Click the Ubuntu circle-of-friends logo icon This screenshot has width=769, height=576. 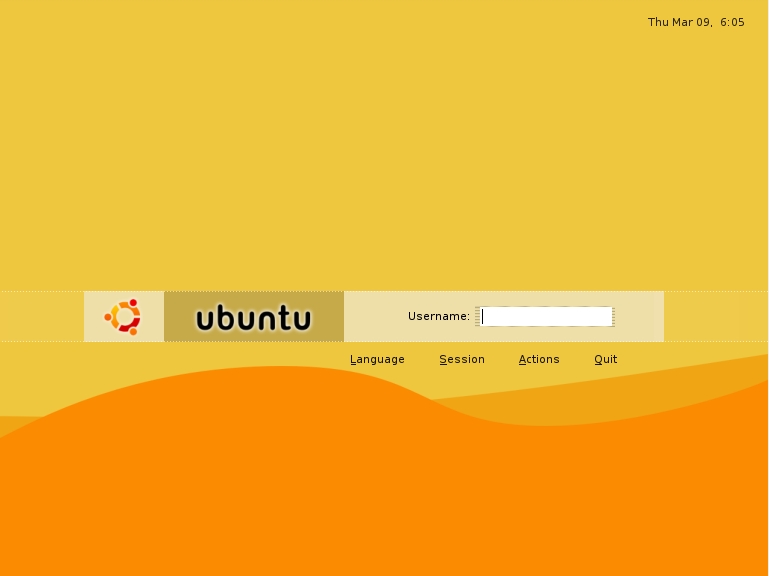click(123, 317)
